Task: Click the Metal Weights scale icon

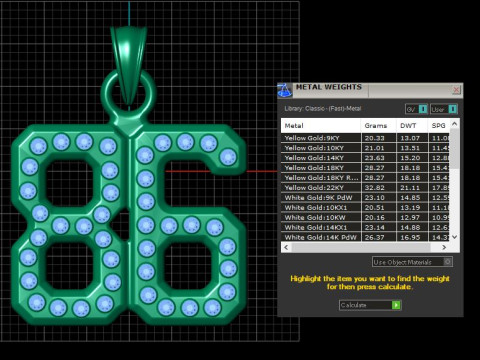Action: [284, 90]
